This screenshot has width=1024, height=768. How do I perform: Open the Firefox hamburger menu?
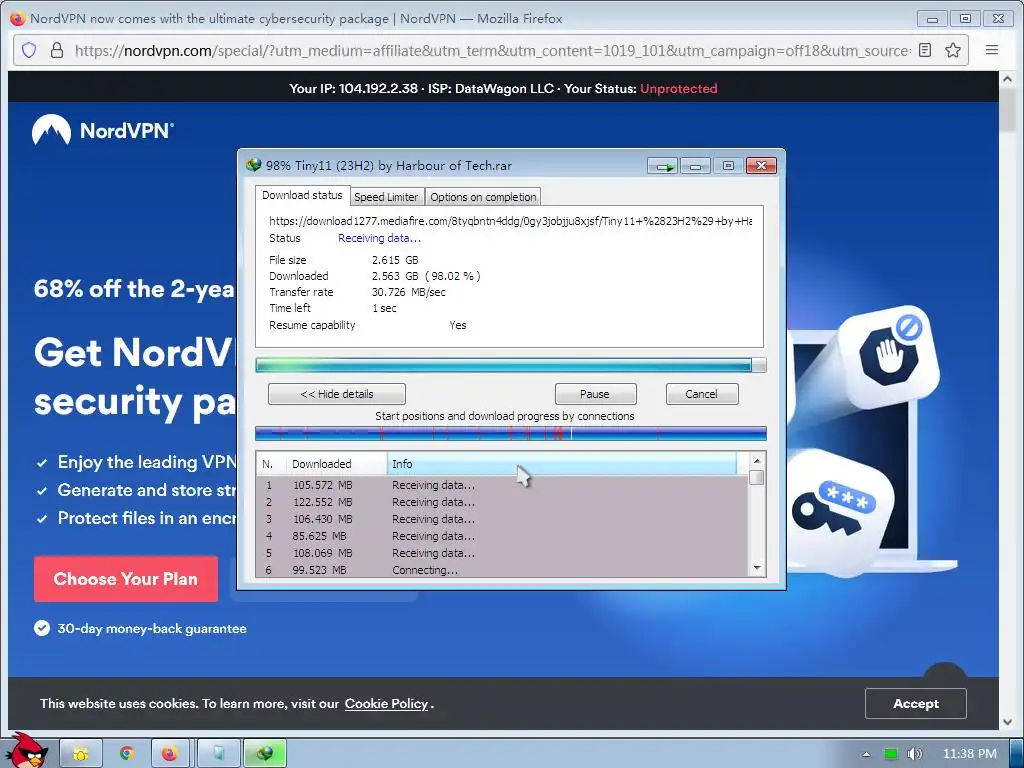[x=991, y=50]
